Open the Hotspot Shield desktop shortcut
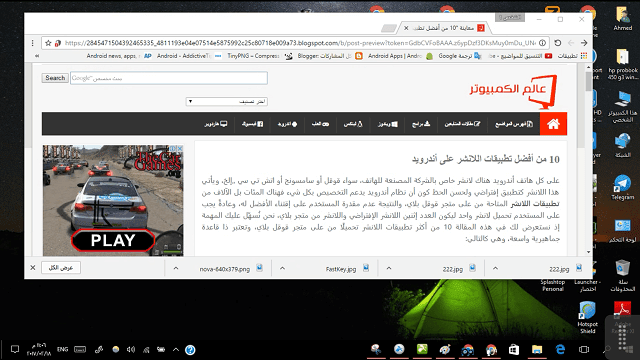The image size is (640, 360). coord(587,318)
